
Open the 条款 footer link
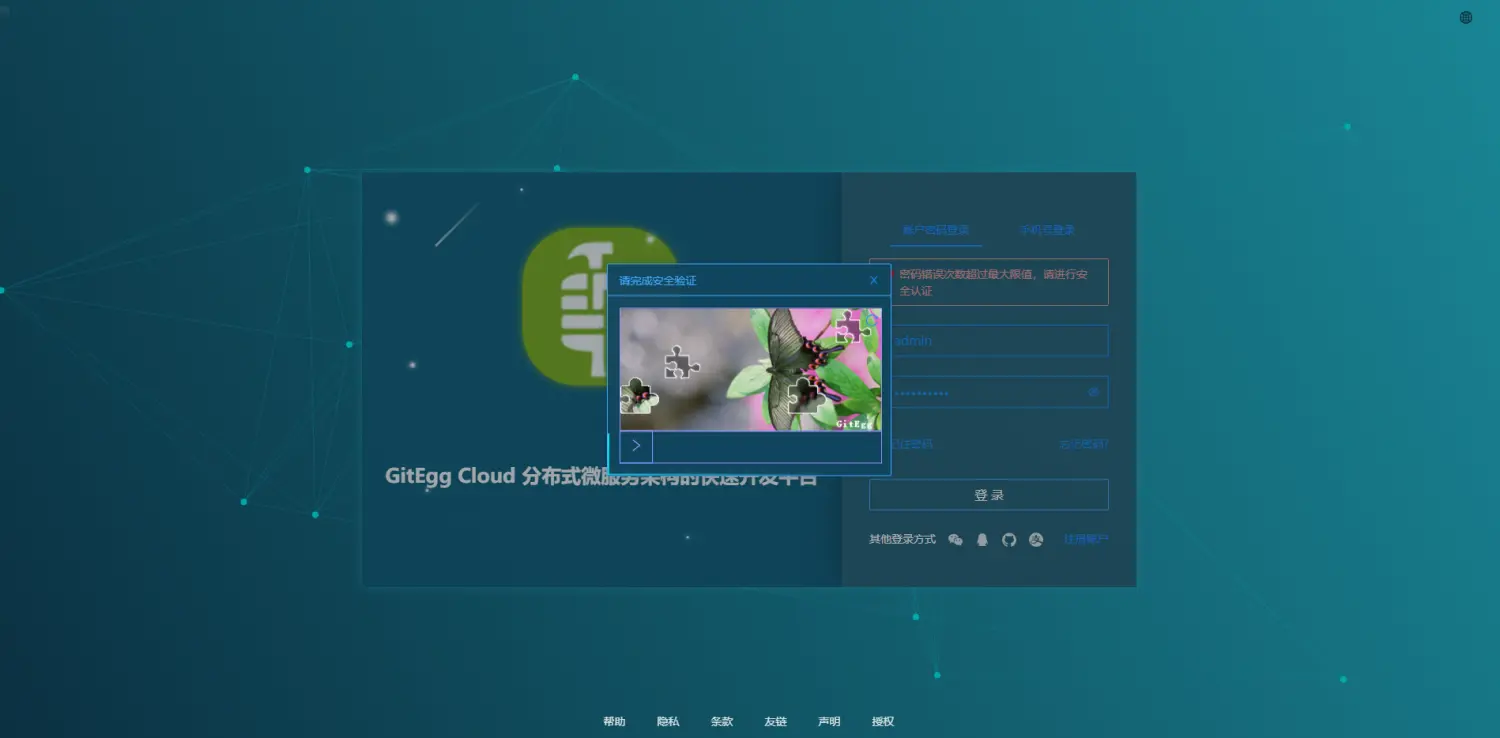point(722,721)
